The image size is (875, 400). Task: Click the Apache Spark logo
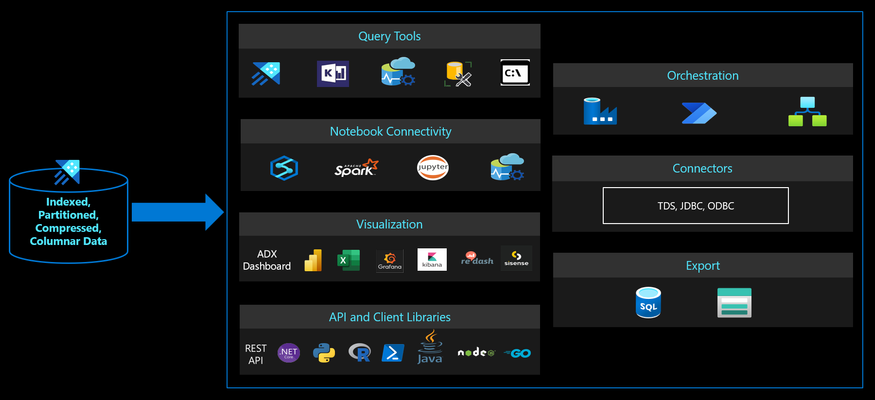[356, 167]
